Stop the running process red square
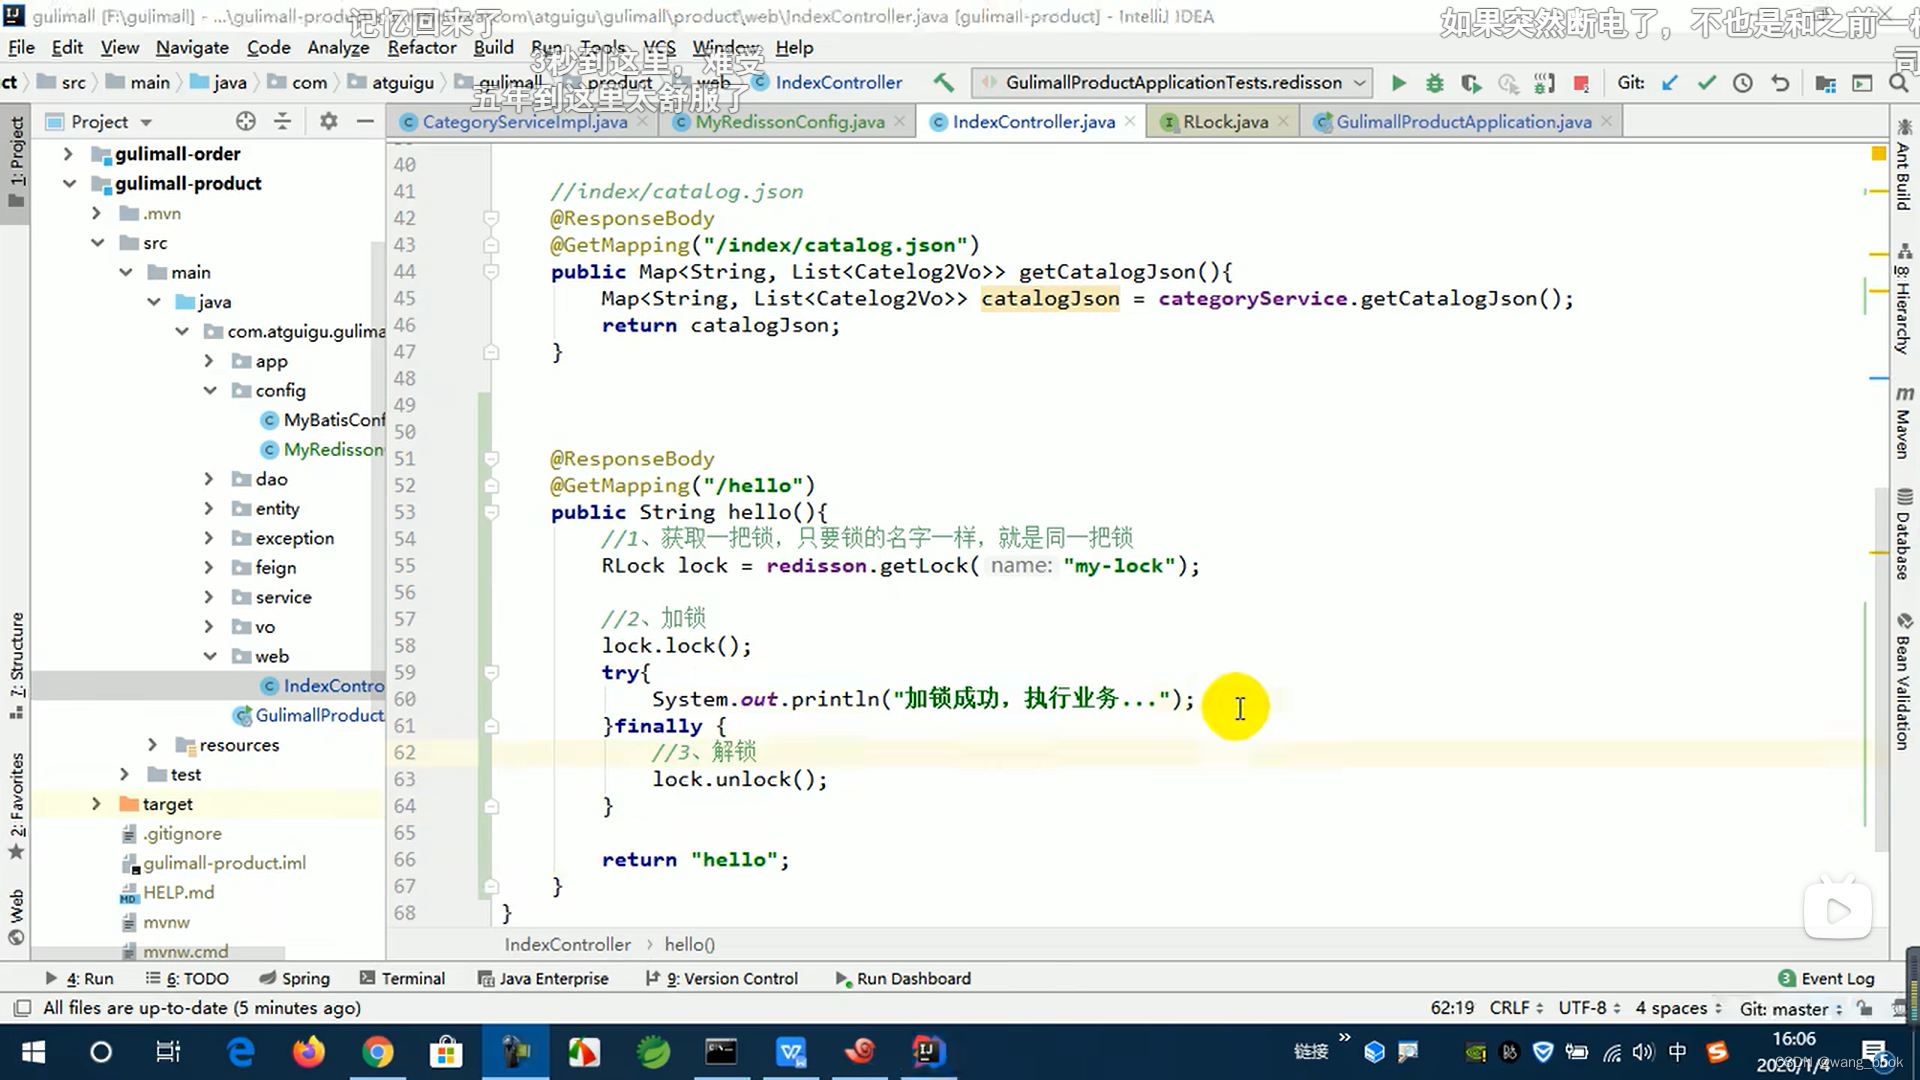The image size is (1920, 1080). coord(1581,83)
